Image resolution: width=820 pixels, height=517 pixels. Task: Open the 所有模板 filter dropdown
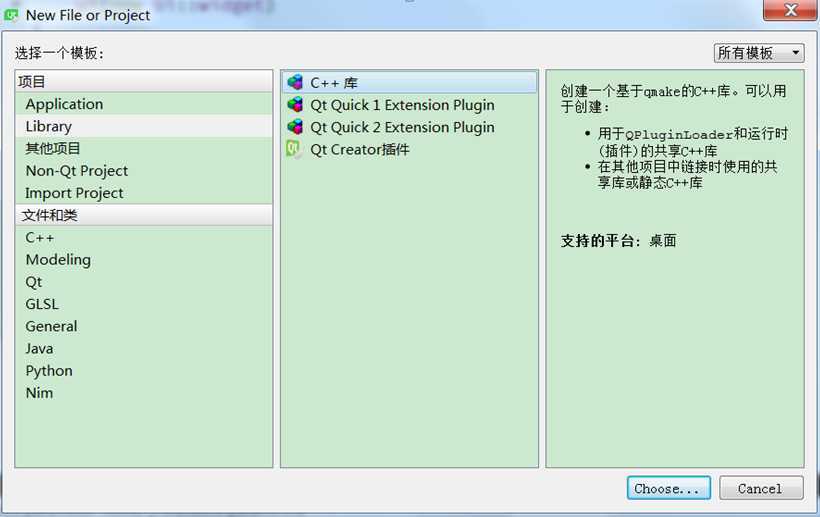(759, 53)
